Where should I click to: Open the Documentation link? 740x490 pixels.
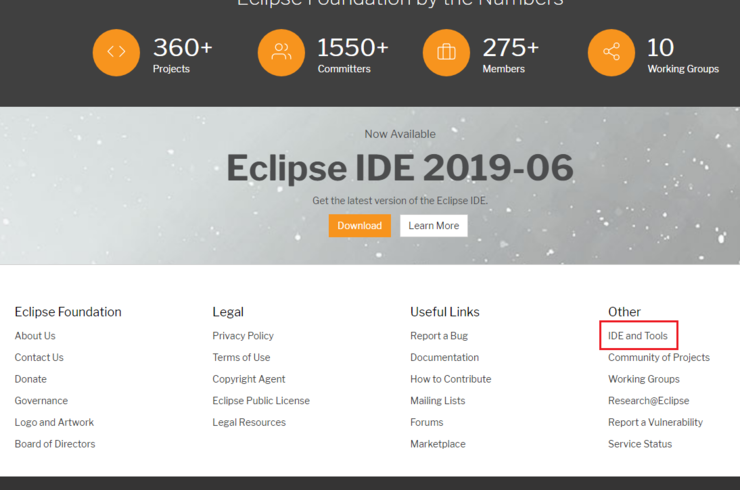tap(445, 357)
